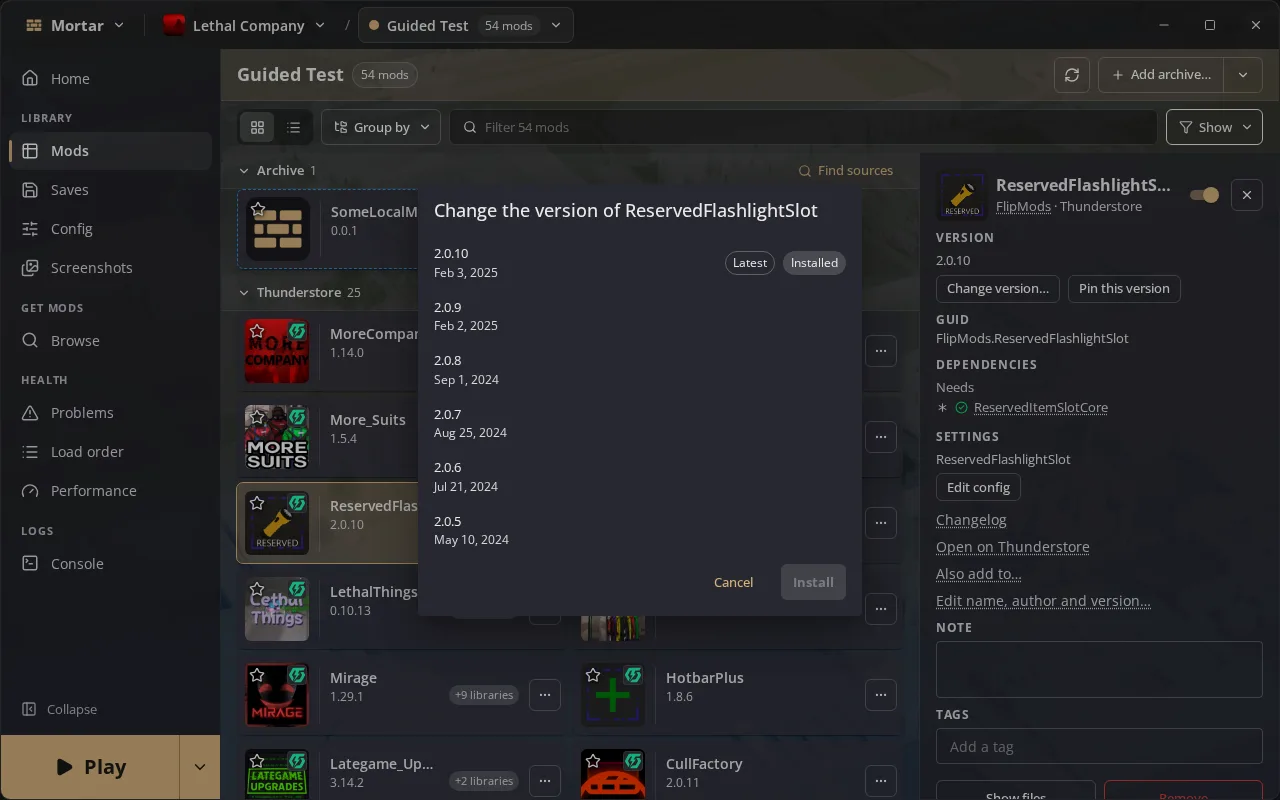Viewport: 1280px width, 800px height.
Task: Open more options for HotbarPlus
Action: [x=880, y=694]
